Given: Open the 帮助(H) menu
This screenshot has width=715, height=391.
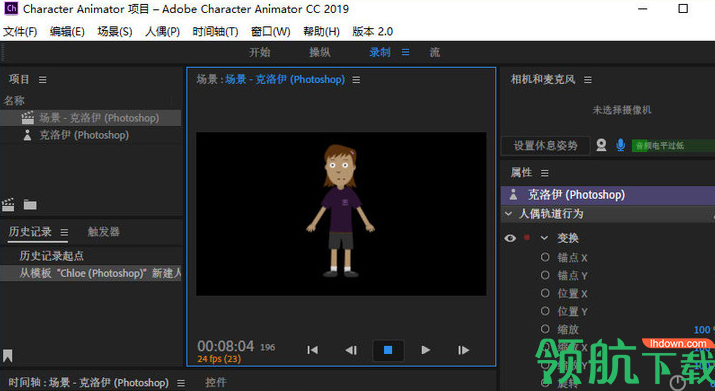Looking at the screenshot, I should [x=321, y=31].
